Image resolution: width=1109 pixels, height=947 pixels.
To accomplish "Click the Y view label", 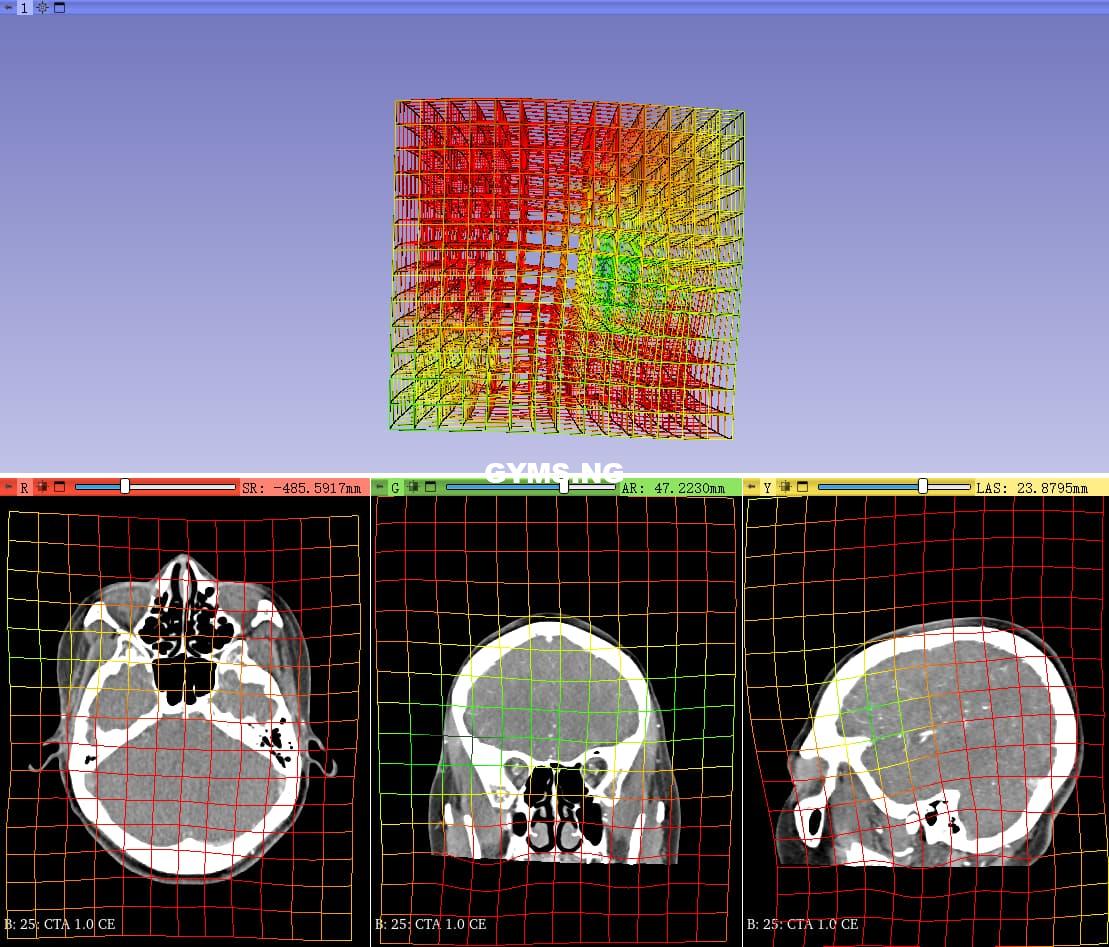I will [768, 488].
